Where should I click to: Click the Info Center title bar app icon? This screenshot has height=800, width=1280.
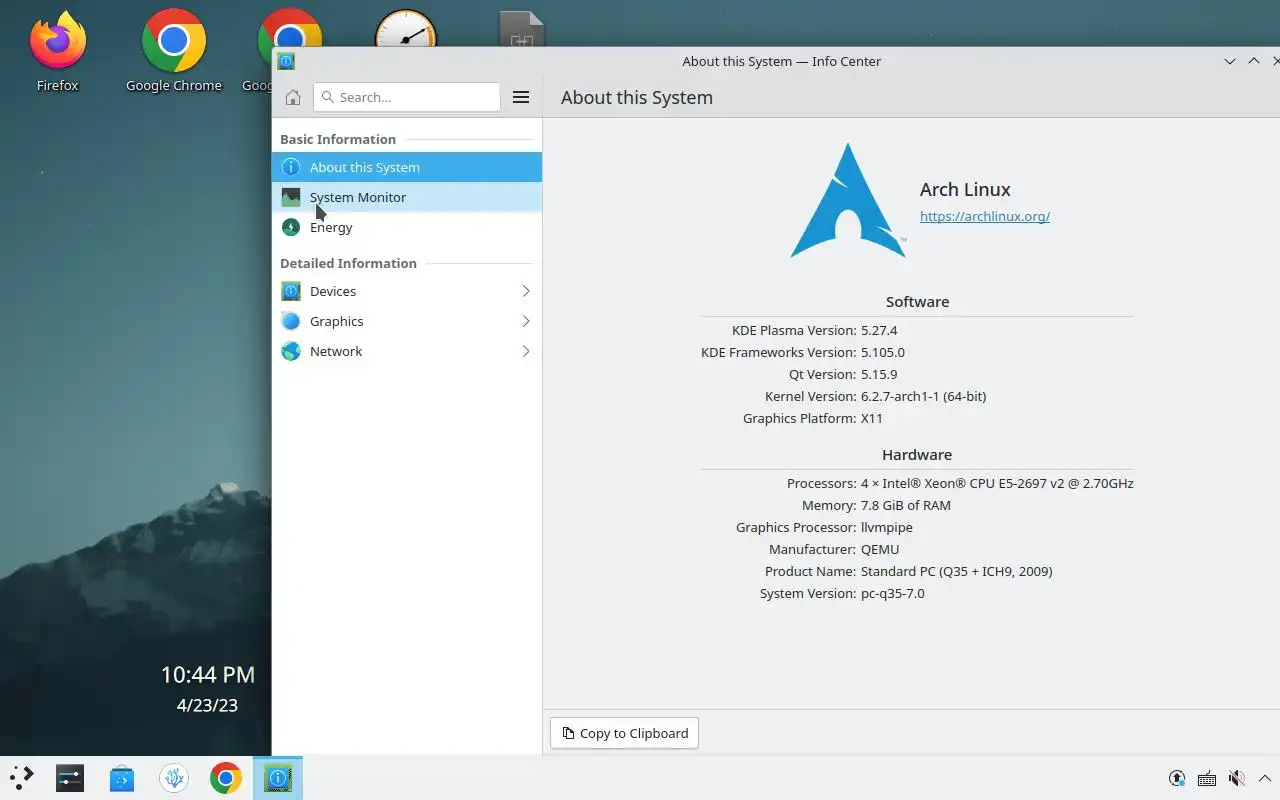pos(286,61)
